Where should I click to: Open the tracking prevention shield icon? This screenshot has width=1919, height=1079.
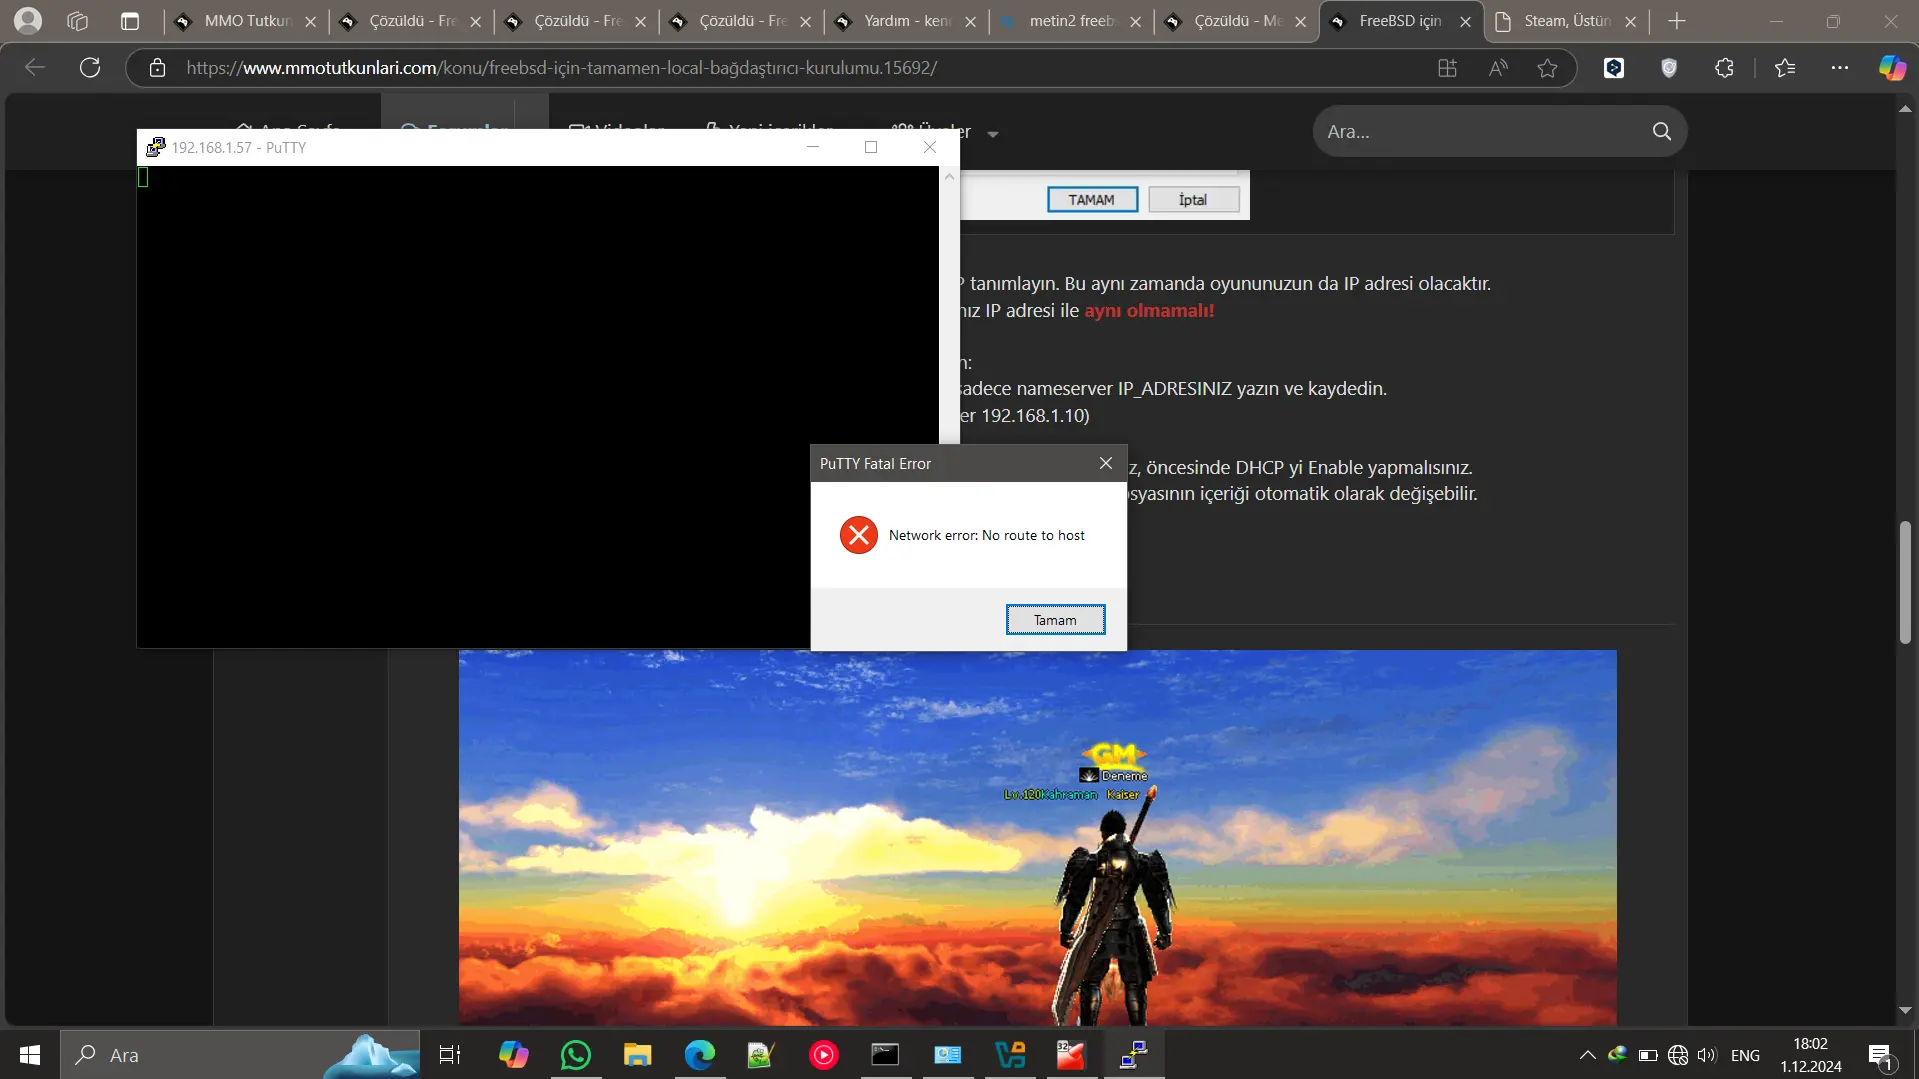click(x=1669, y=68)
